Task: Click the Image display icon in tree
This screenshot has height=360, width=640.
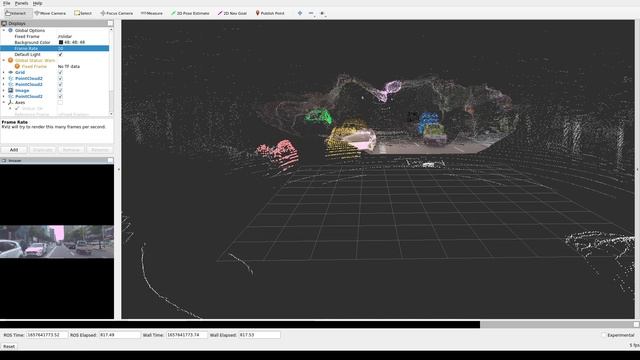Action: coord(11,90)
